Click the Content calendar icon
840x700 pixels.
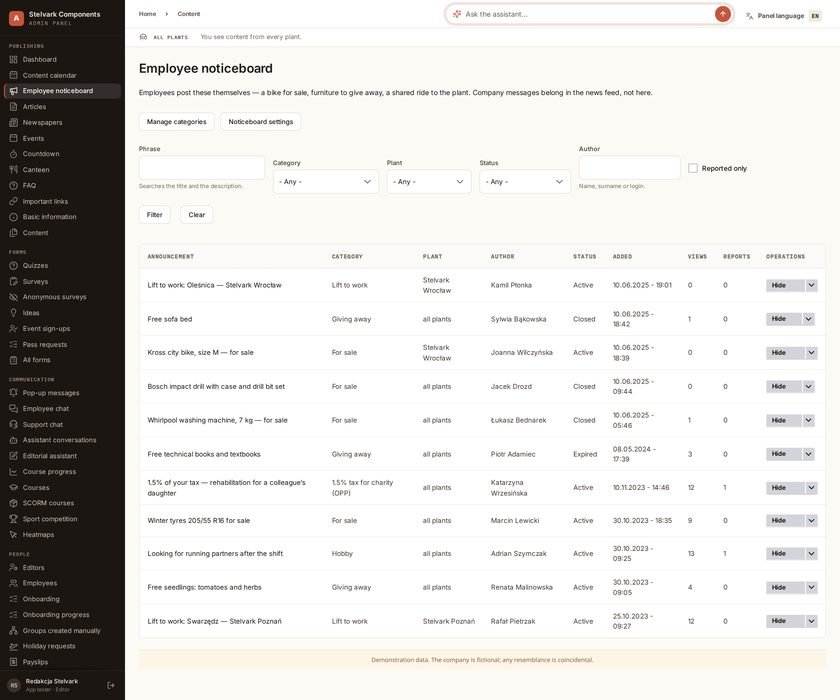coord(13,75)
